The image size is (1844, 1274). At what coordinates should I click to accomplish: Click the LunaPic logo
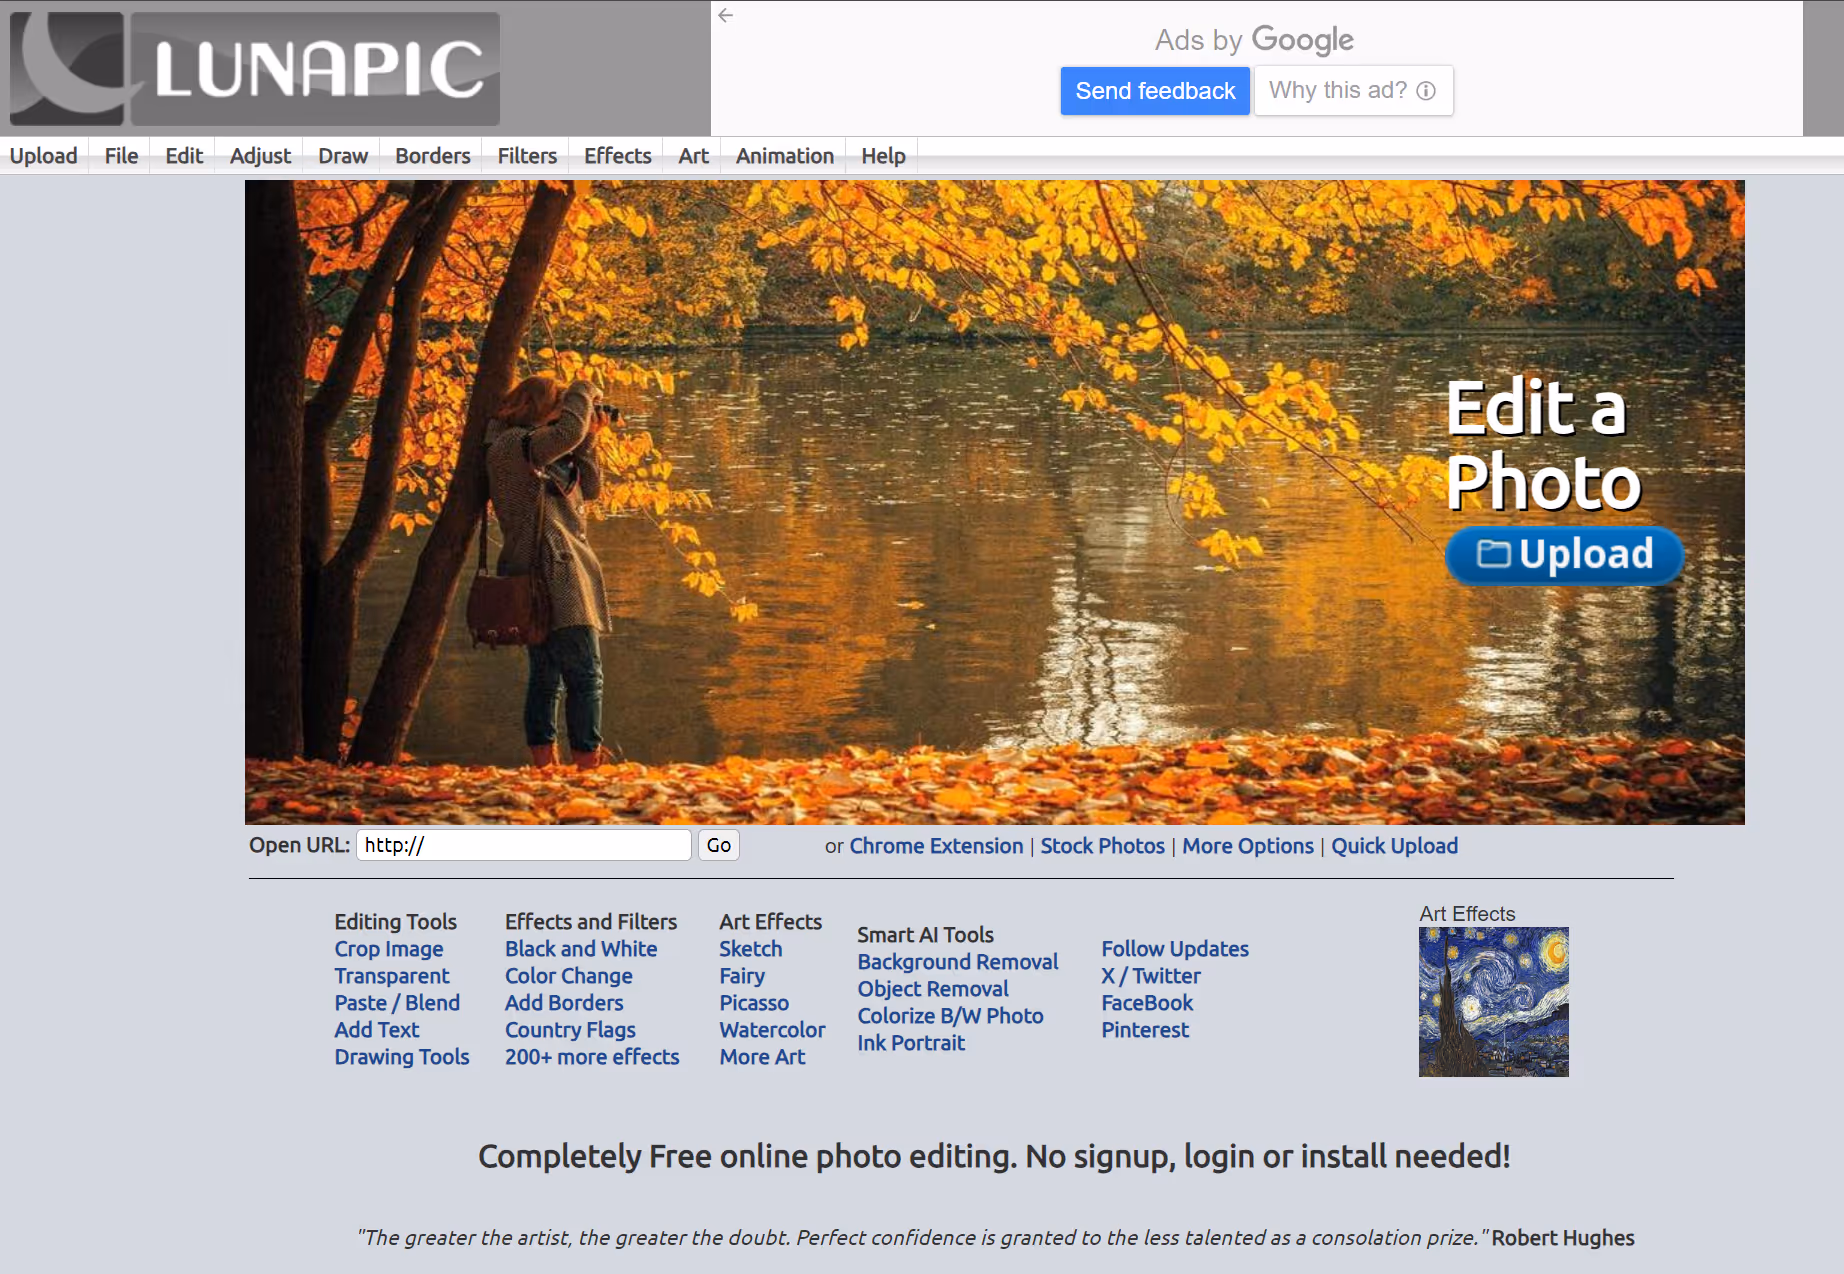click(x=253, y=66)
